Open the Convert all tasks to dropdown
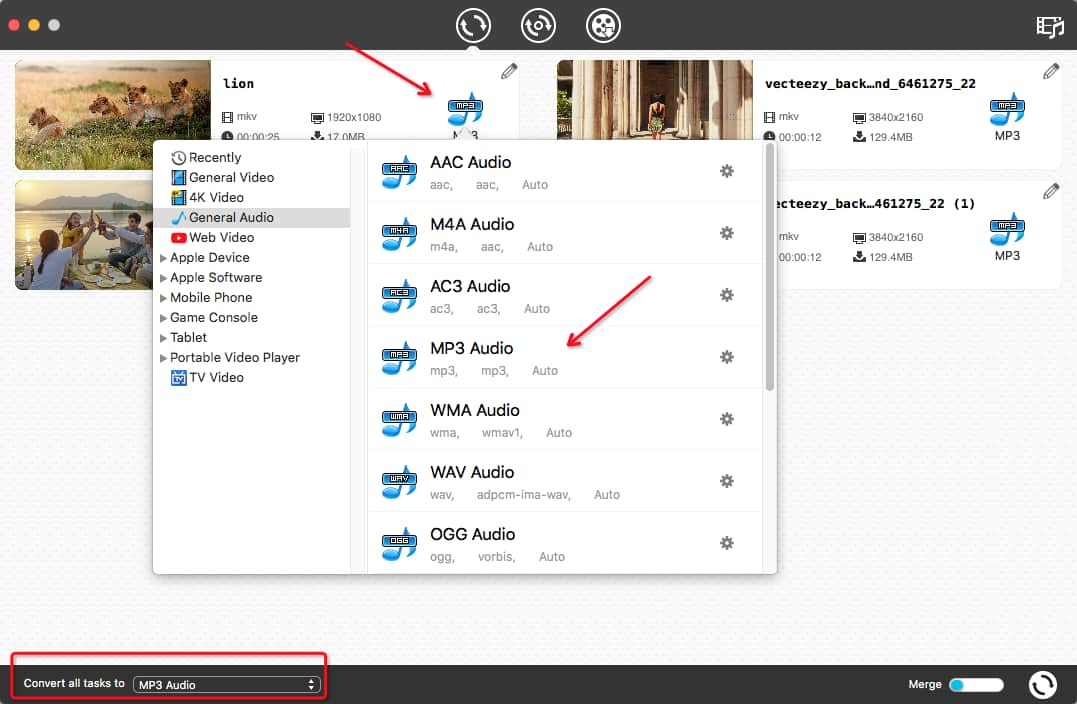This screenshot has height=704, width=1077. [227, 685]
